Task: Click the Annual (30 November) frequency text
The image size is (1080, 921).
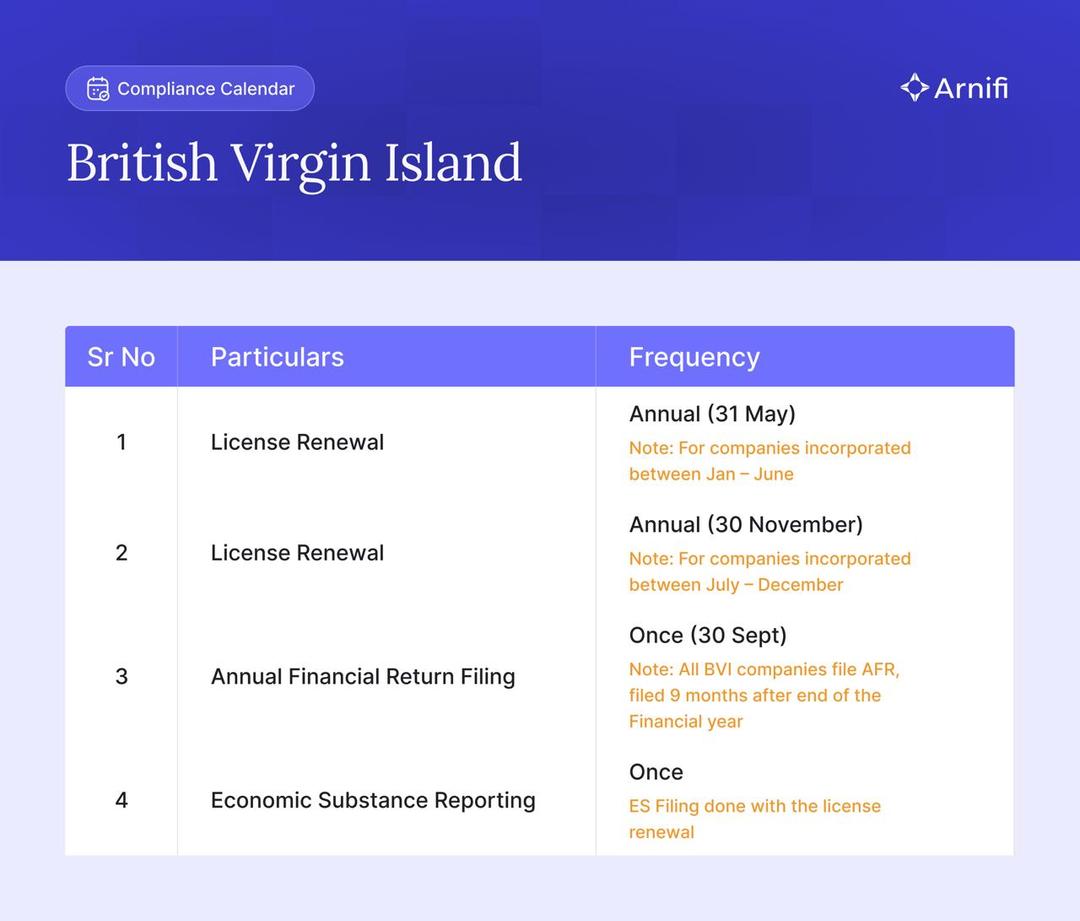Action: (x=746, y=525)
